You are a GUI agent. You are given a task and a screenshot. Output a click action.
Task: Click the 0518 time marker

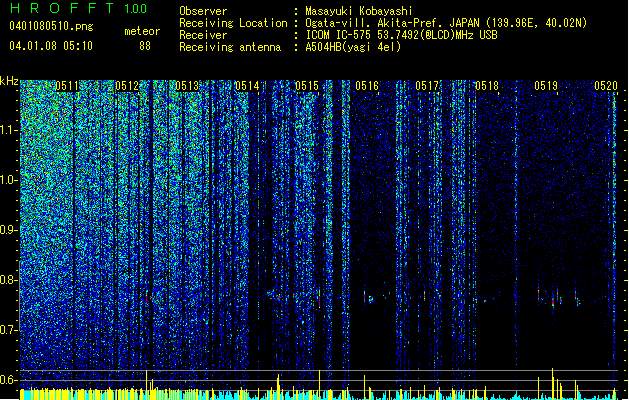click(x=487, y=86)
